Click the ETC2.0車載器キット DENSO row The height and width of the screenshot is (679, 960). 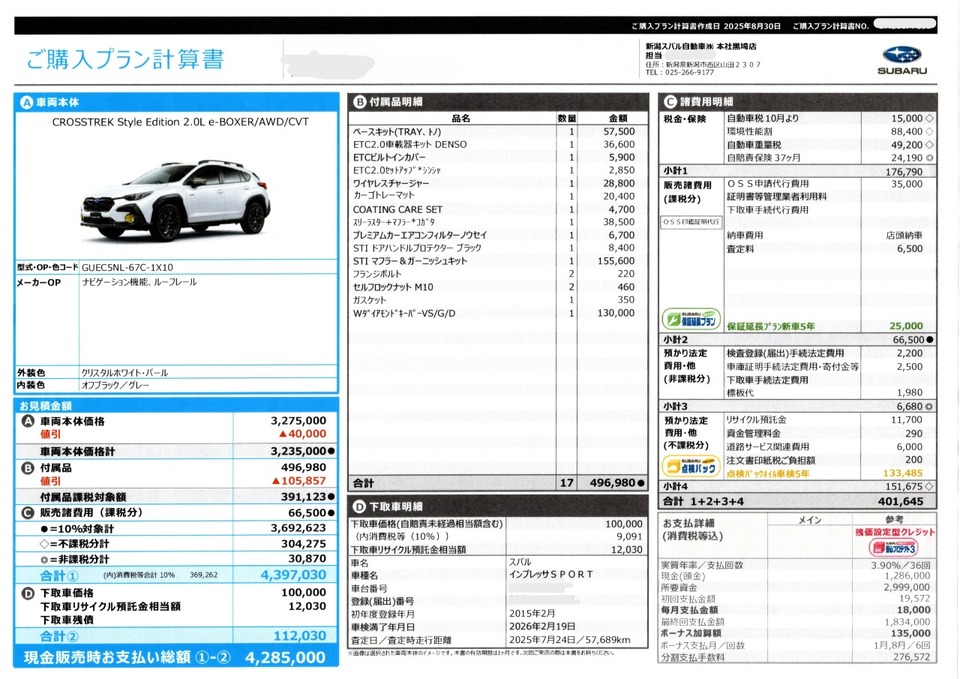(497, 144)
